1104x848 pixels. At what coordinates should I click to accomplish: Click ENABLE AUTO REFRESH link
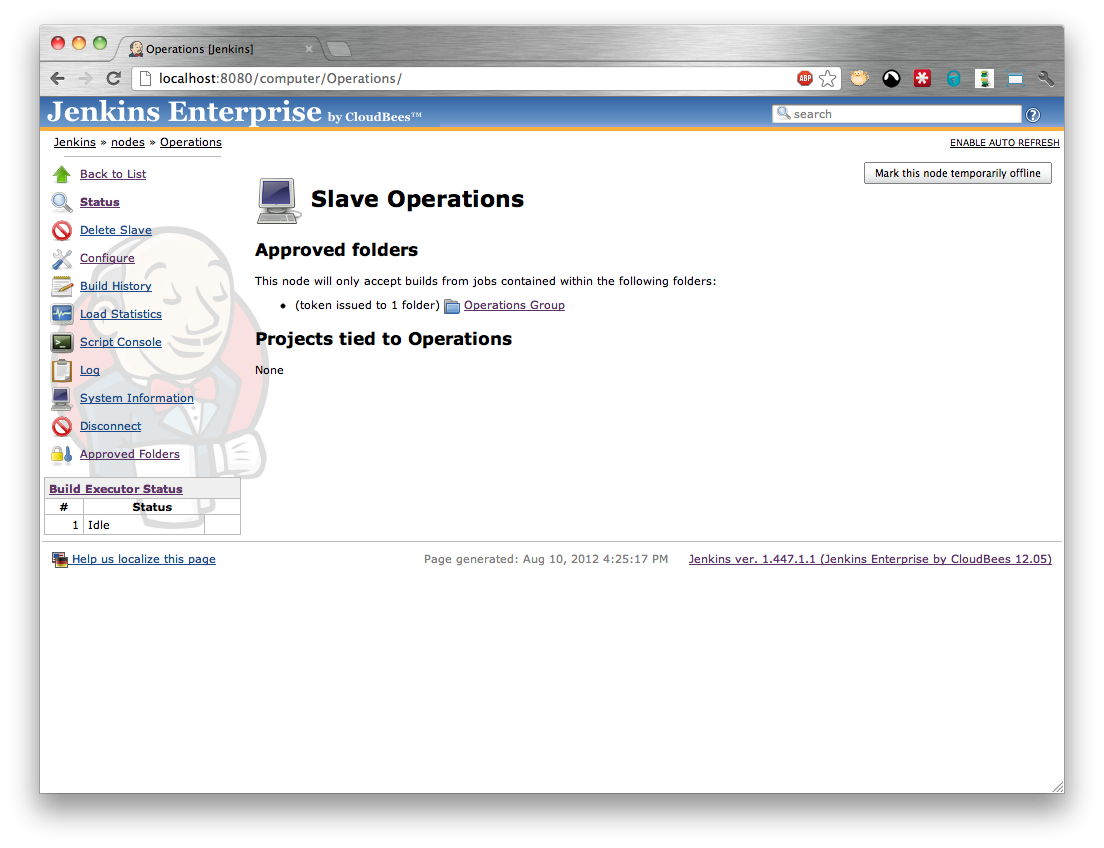pyautogui.click(x=1004, y=142)
